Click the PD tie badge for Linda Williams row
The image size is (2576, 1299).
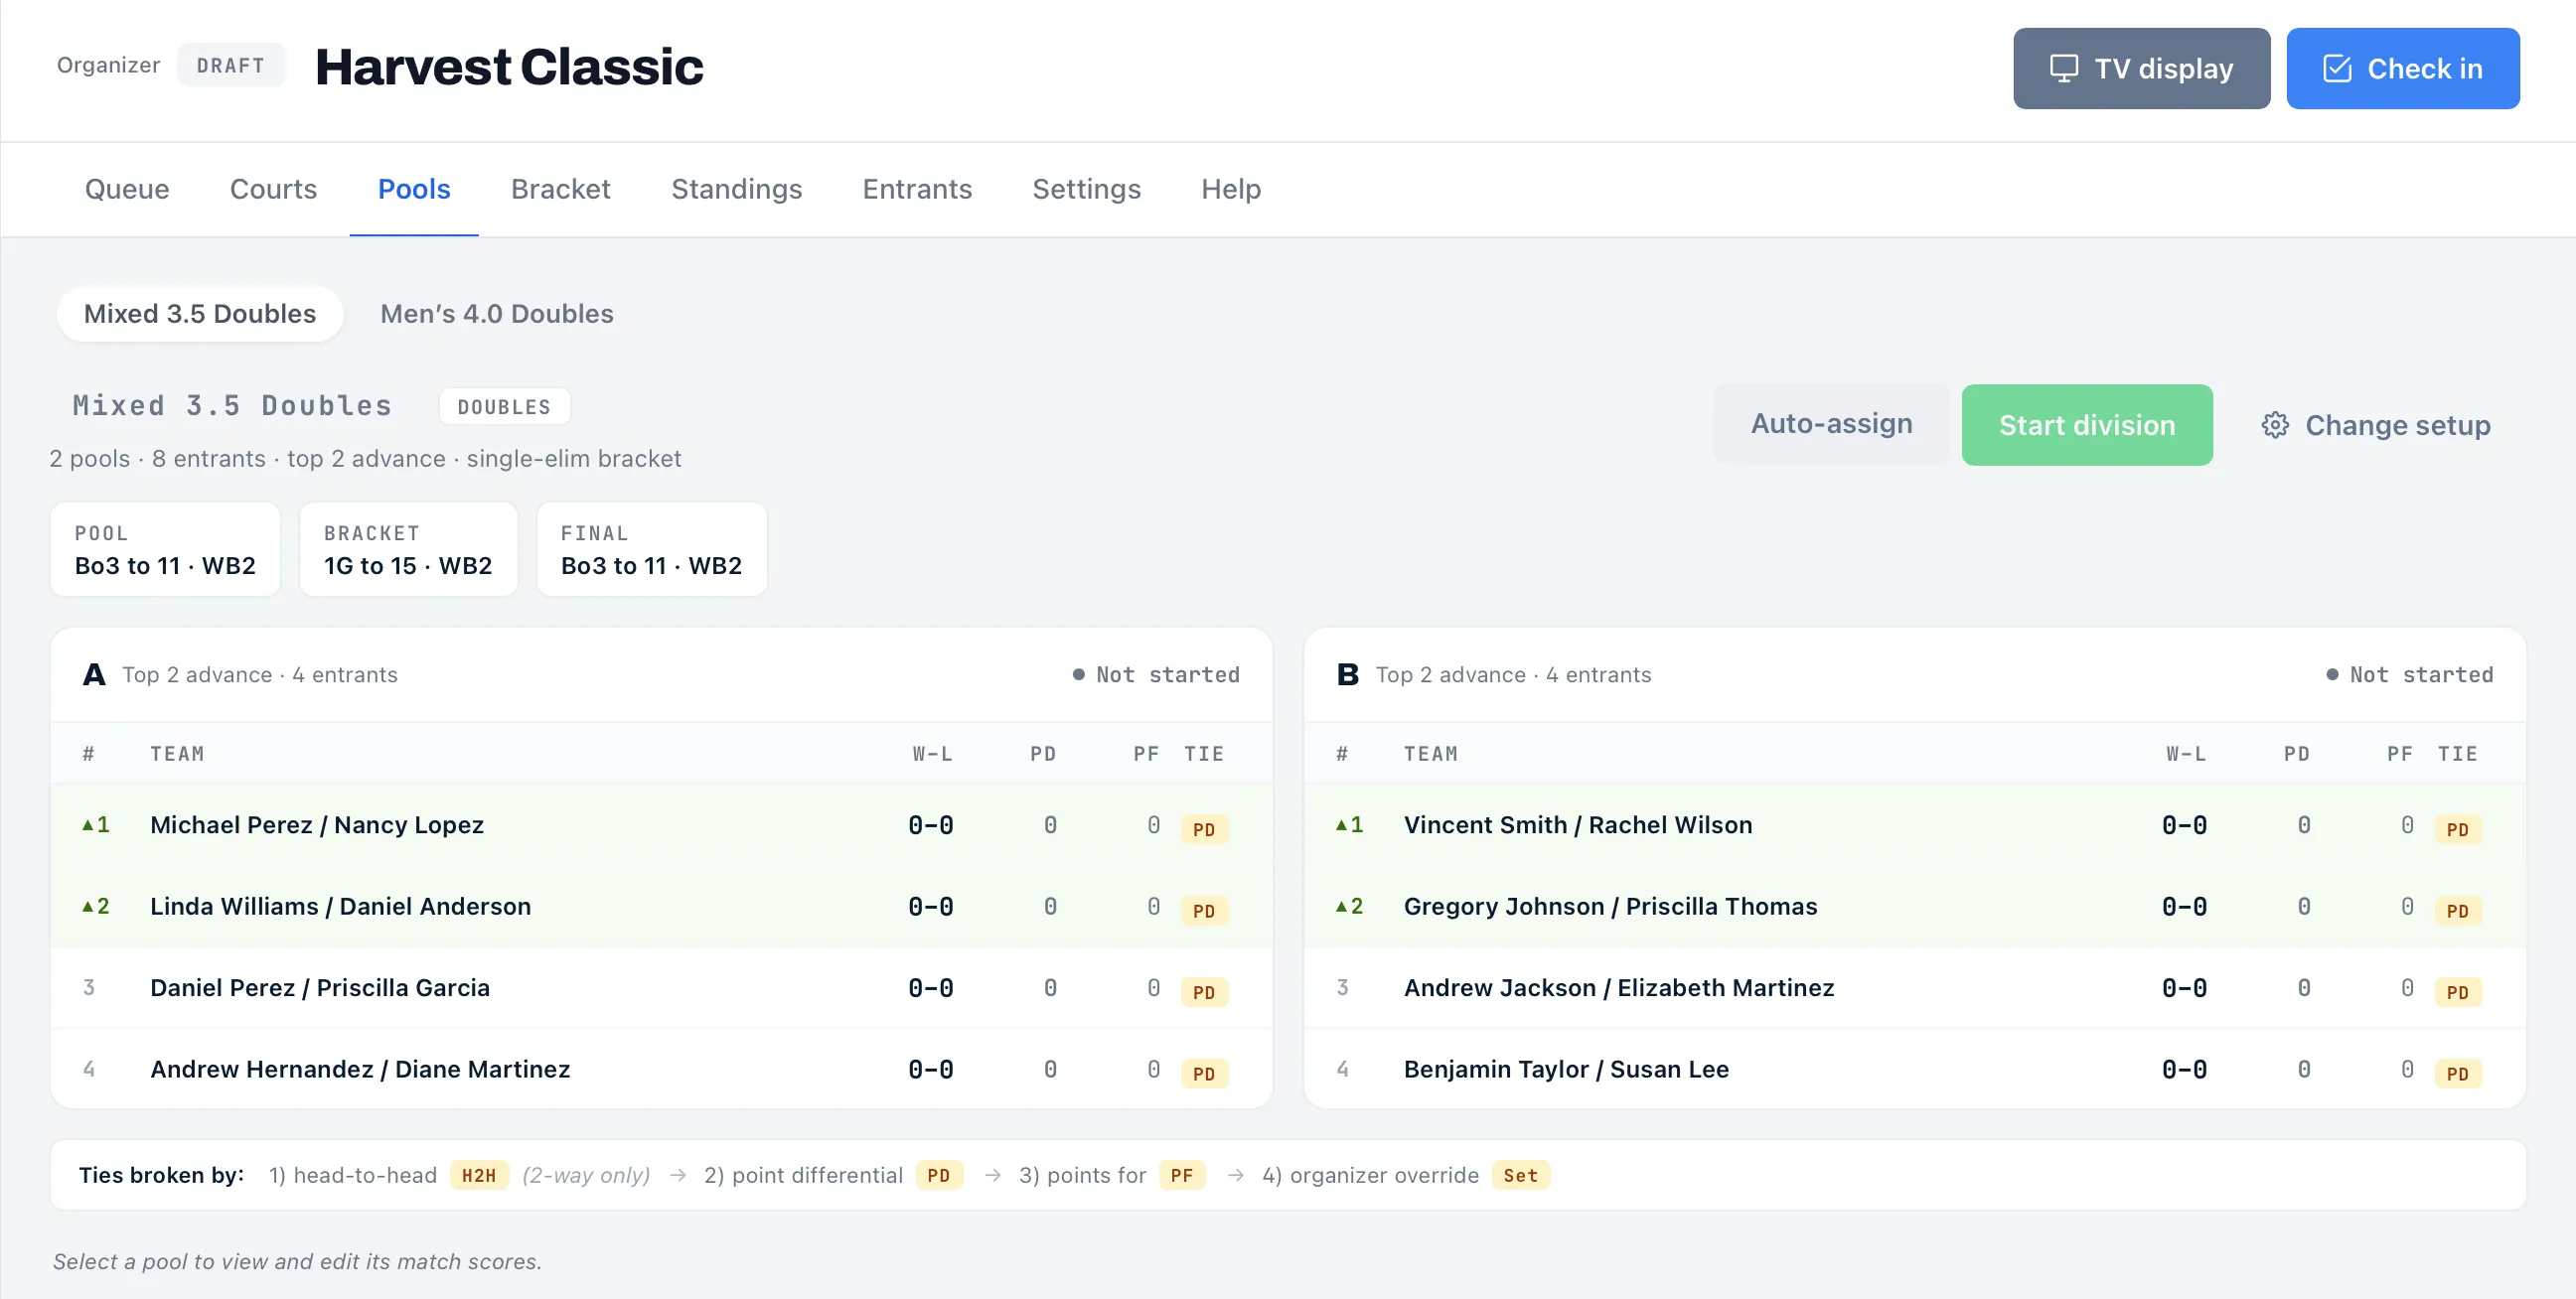coord(1204,911)
